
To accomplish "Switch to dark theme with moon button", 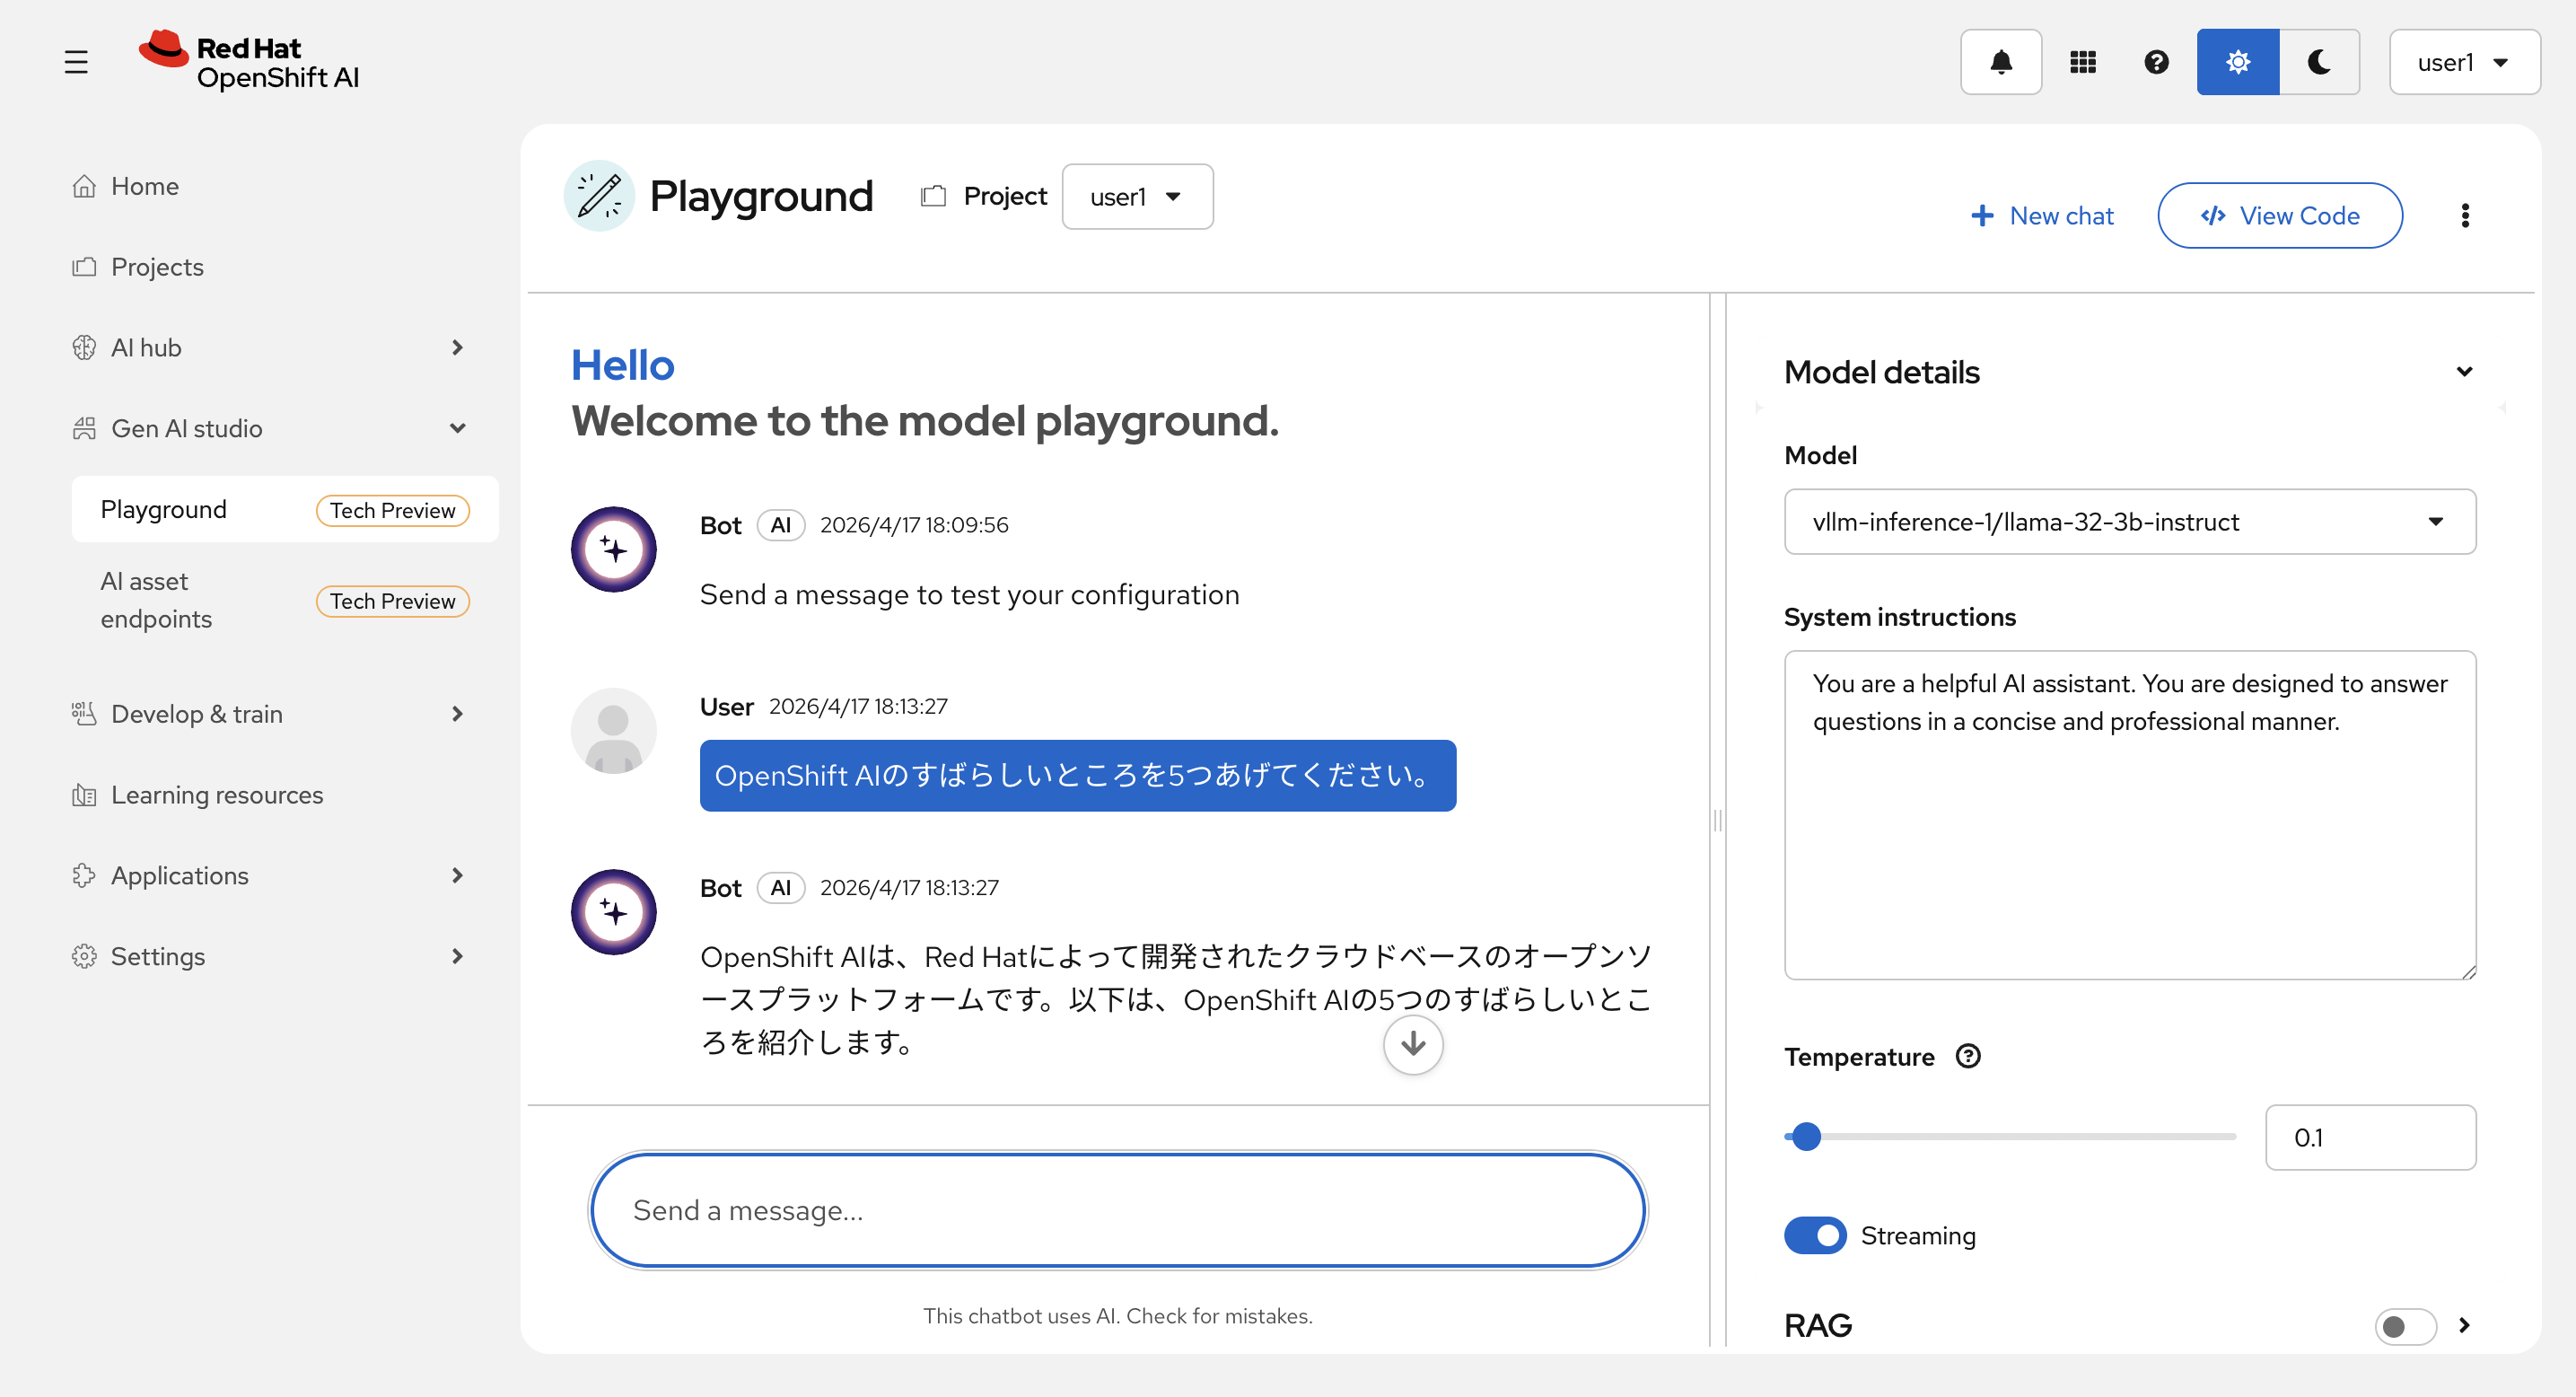I will tap(2319, 62).
